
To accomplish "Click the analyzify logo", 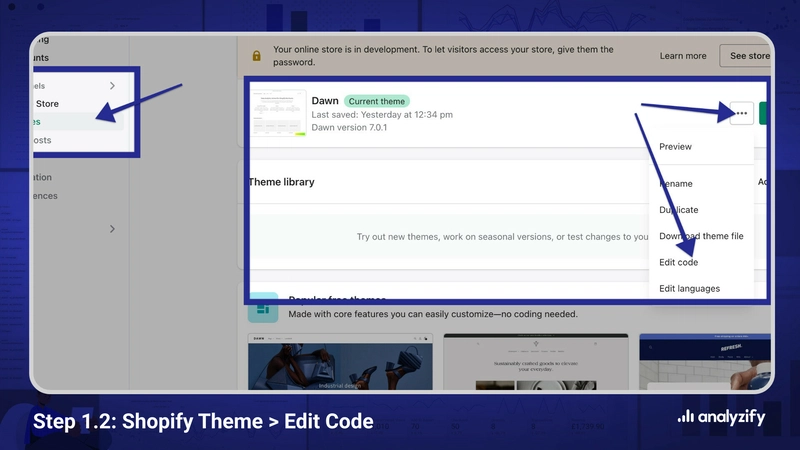I will point(720,418).
